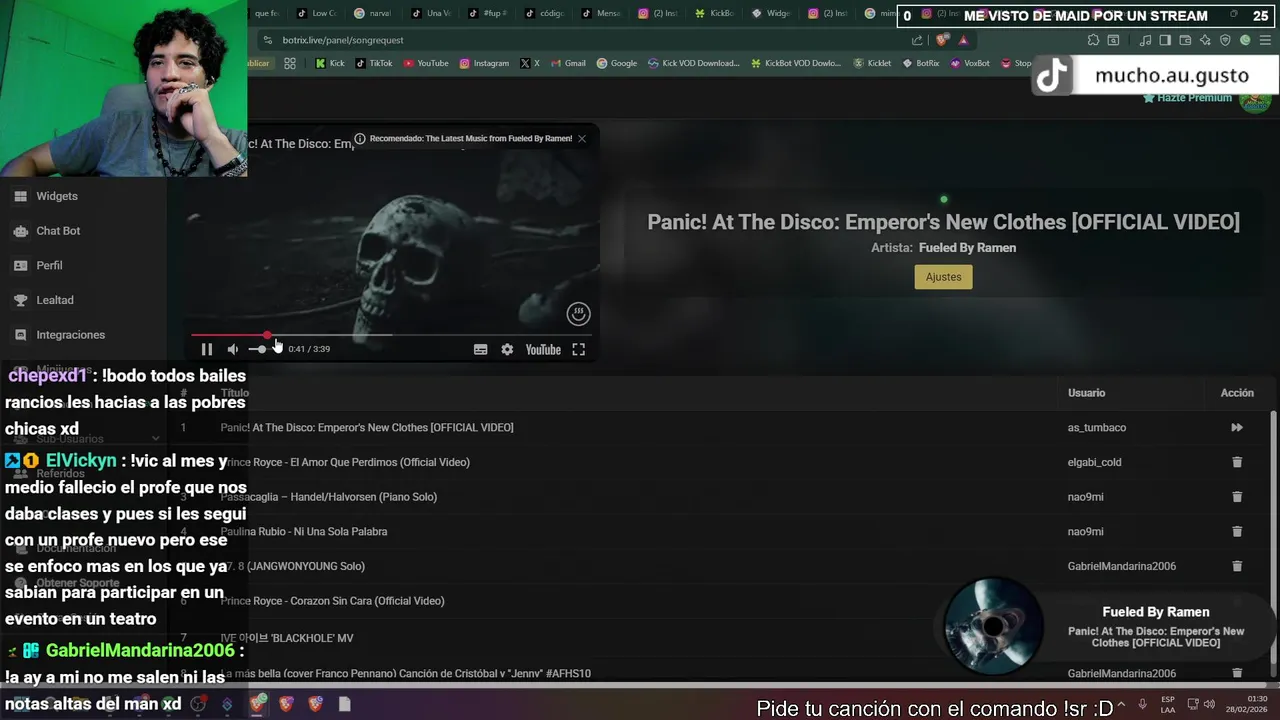Skip current song with the fast-forward icon
This screenshot has height=720, width=1280.
tap(1237, 427)
